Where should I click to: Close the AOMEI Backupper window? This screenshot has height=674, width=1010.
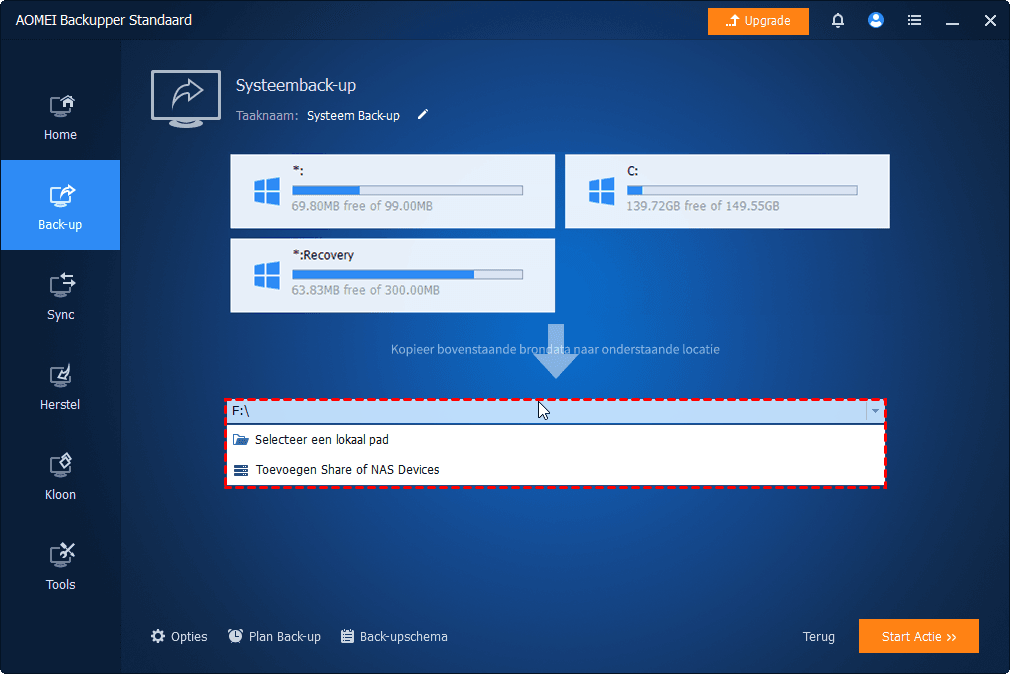[x=990, y=21]
